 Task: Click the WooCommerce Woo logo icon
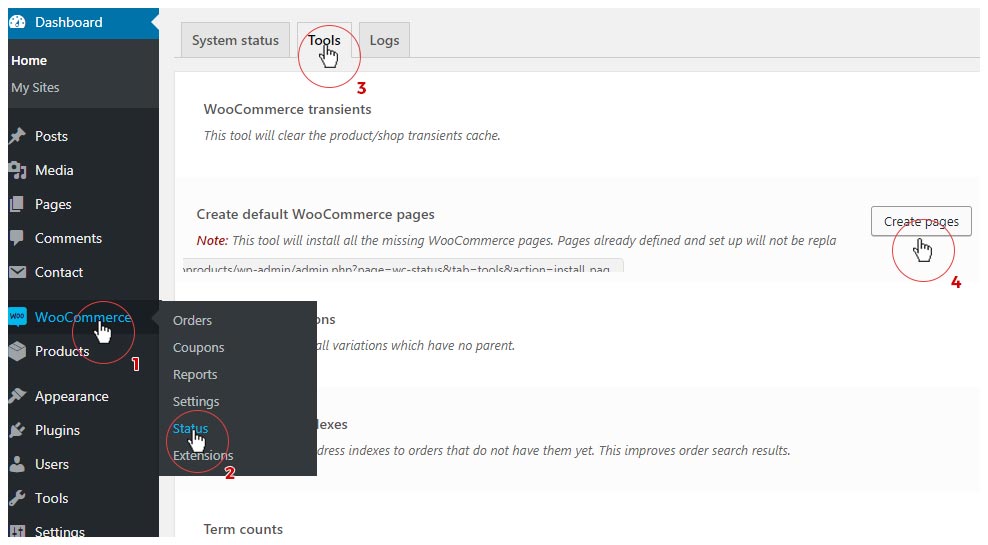tap(17, 317)
